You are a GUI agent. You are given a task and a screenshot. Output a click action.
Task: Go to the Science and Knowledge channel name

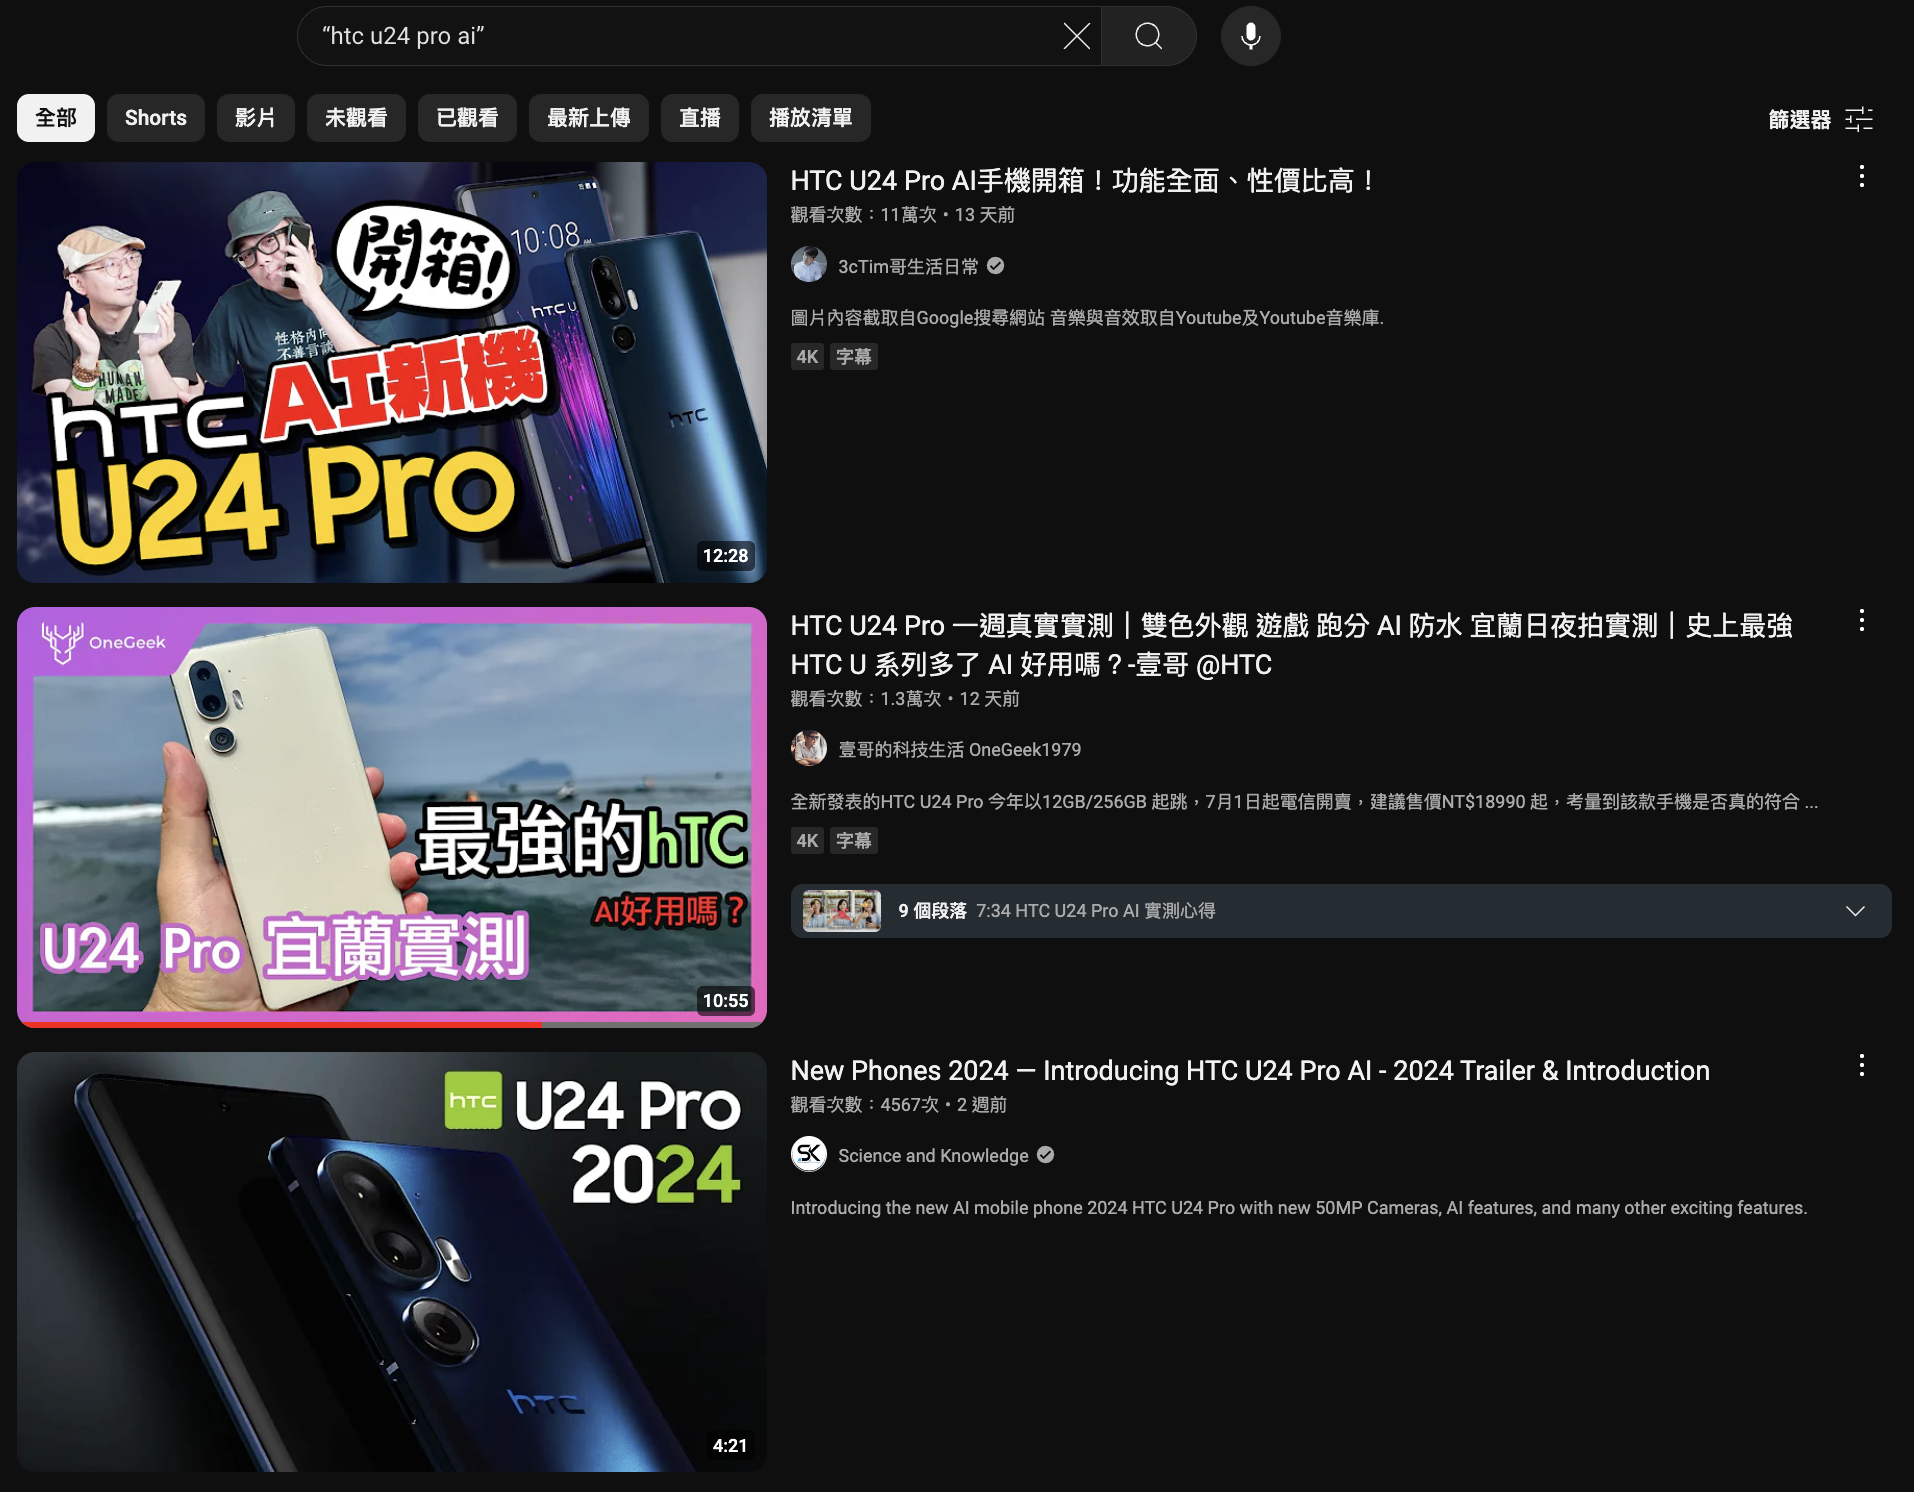point(933,1156)
